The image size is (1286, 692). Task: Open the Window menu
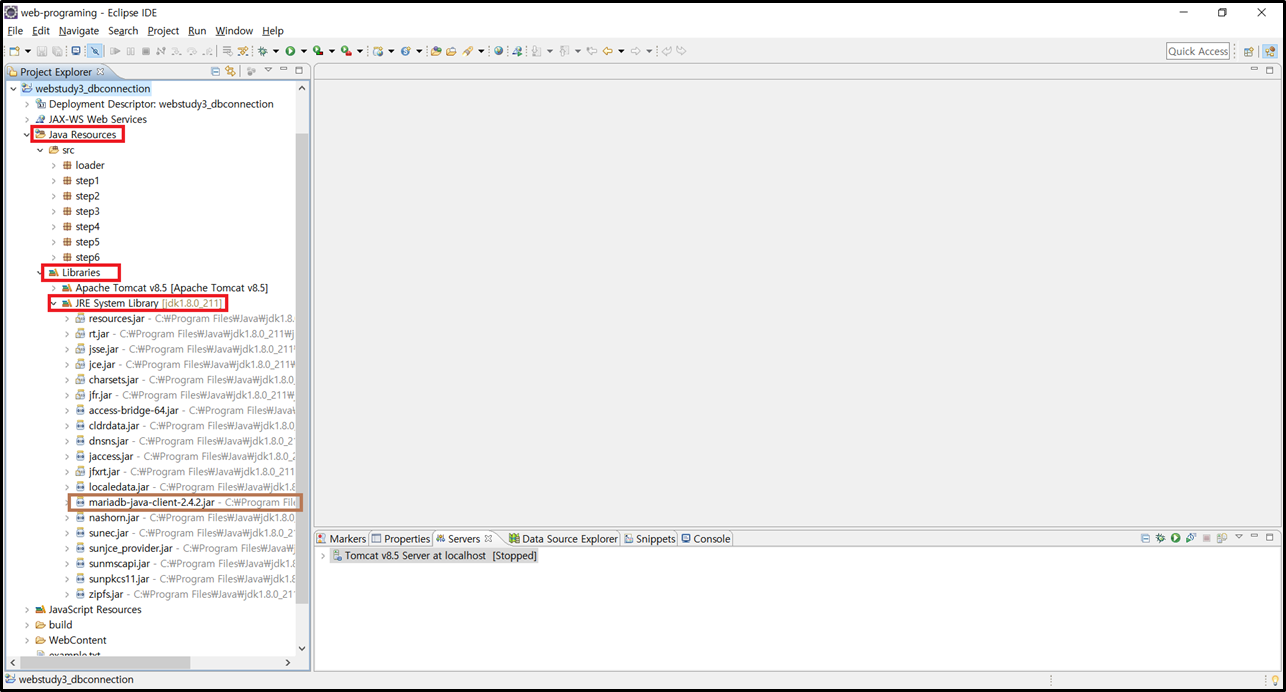pos(234,31)
